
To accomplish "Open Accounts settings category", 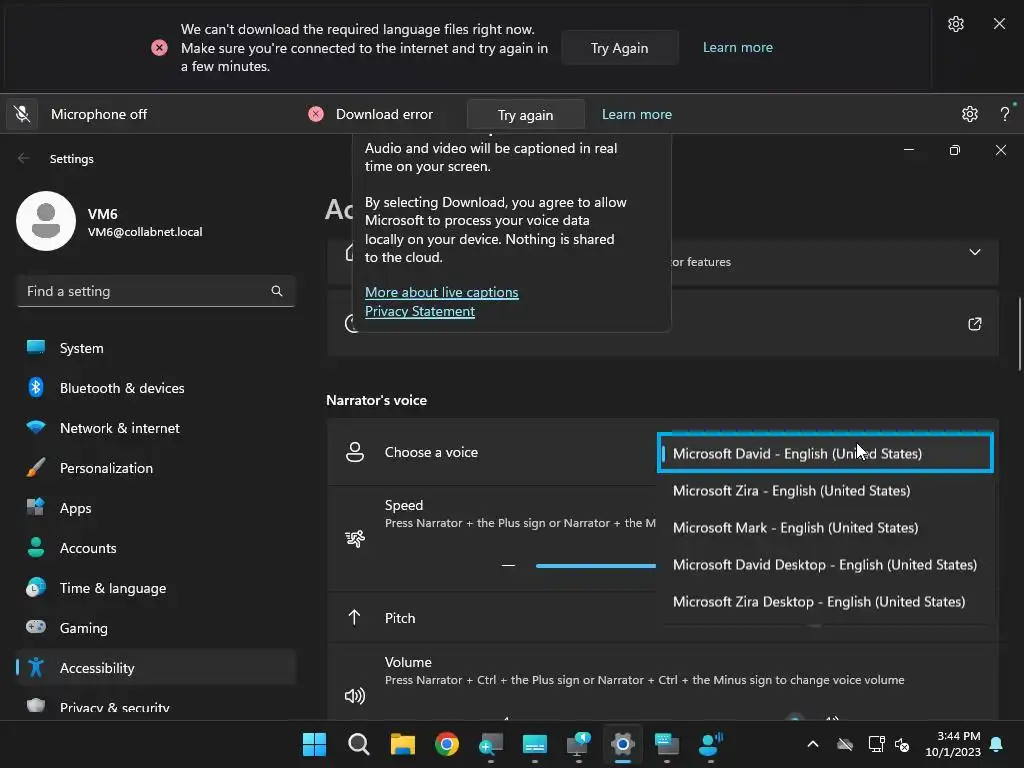I will click(x=156, y=548).
